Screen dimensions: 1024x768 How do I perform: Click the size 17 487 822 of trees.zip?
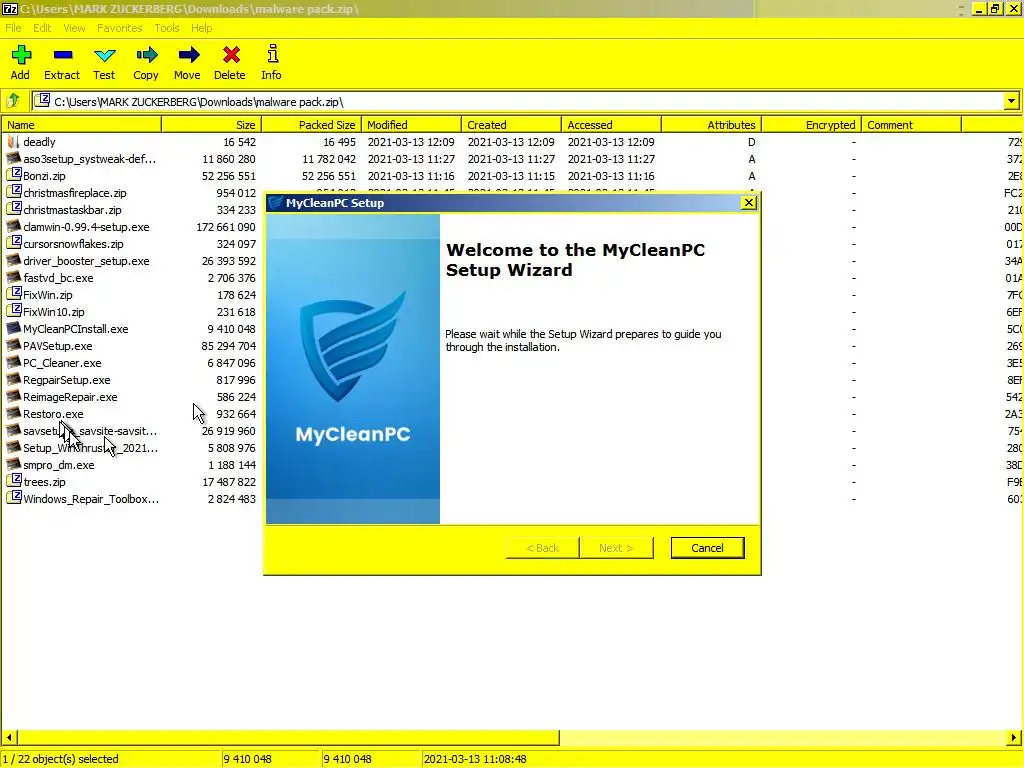pyautogui.click(x=229, y=481)
